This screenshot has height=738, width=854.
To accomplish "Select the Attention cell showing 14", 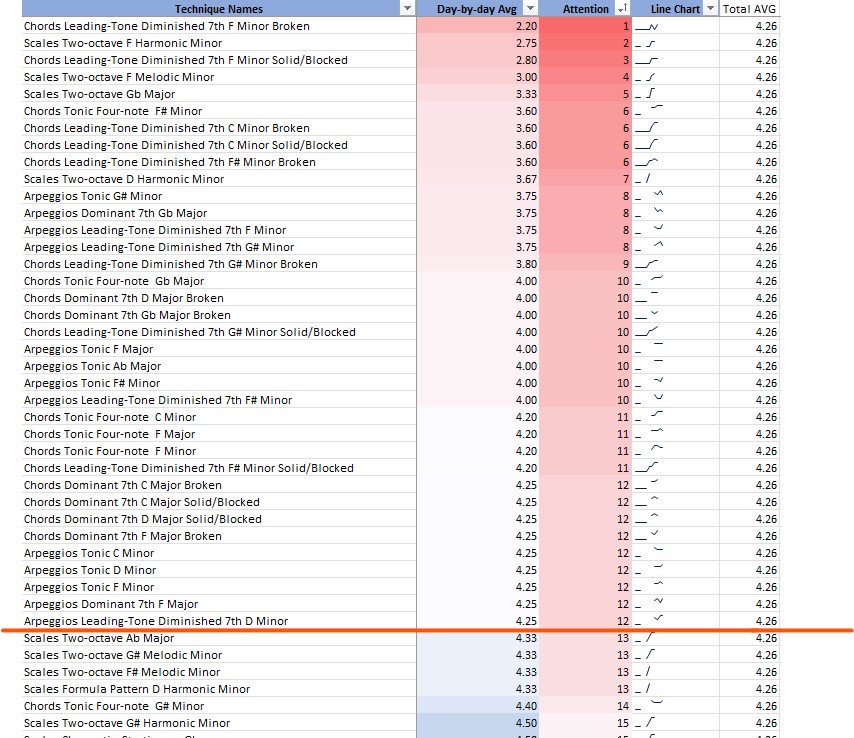I will pyautogui.click(x=585, y=706).
